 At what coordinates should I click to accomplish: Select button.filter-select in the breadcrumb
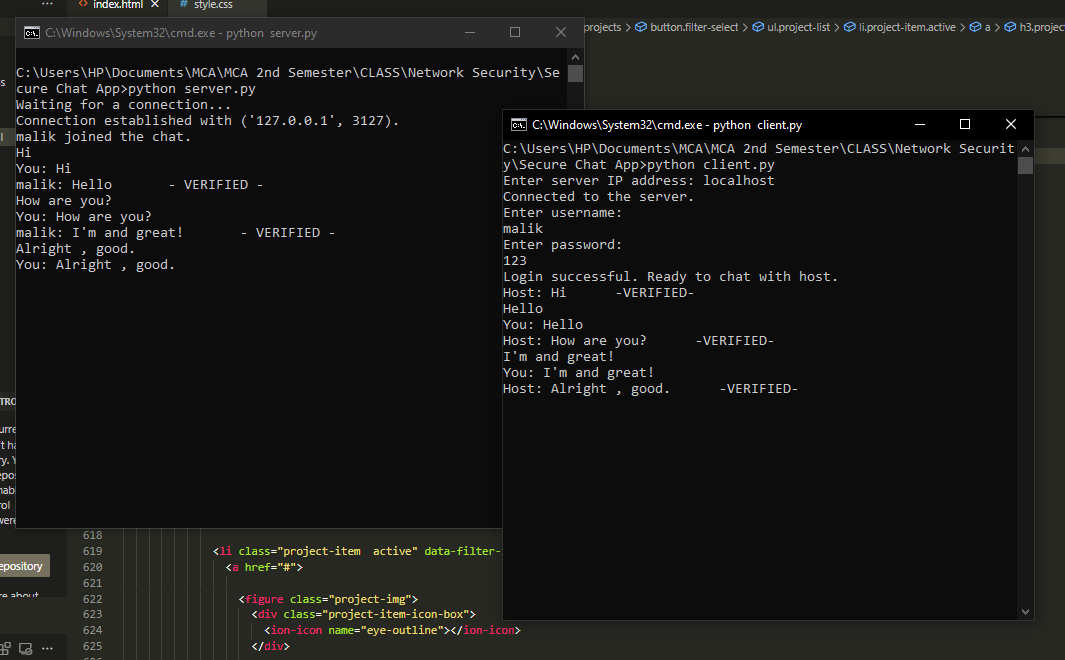tap(693, 27)
